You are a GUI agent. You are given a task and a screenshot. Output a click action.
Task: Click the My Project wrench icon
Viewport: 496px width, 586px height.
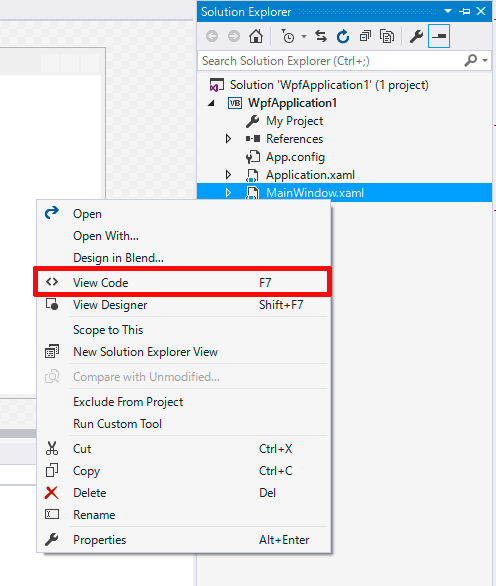253,121
